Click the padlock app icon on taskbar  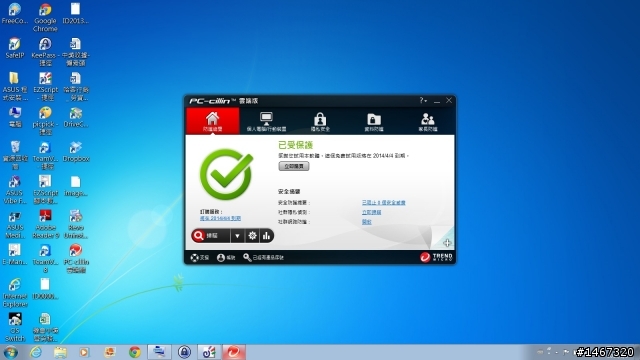click(x=184, y=352)
